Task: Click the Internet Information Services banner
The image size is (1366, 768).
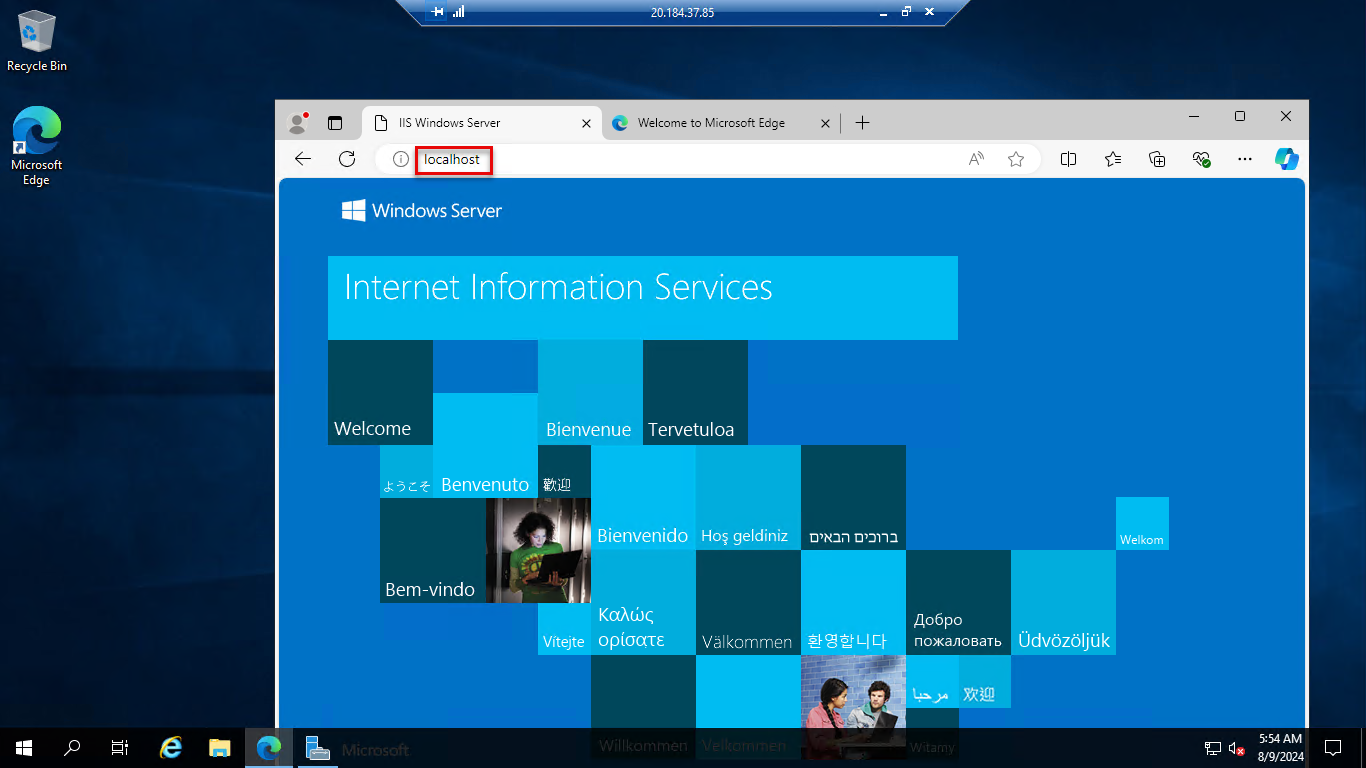Action: point(643,298)
